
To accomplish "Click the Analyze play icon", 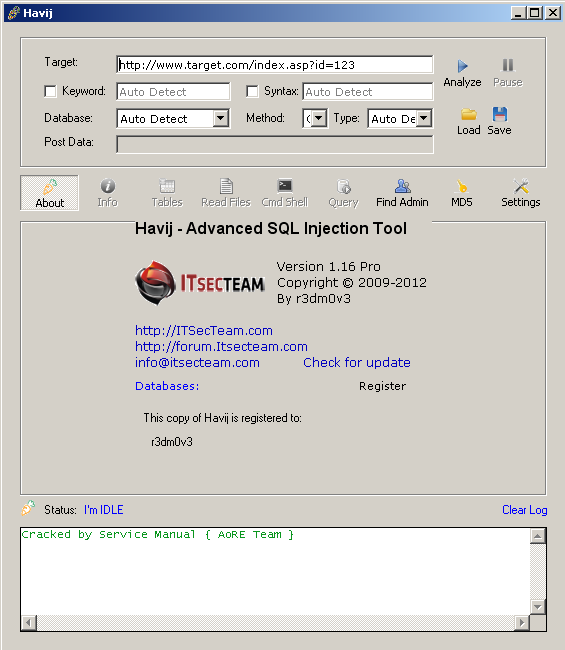I will 463,66.
